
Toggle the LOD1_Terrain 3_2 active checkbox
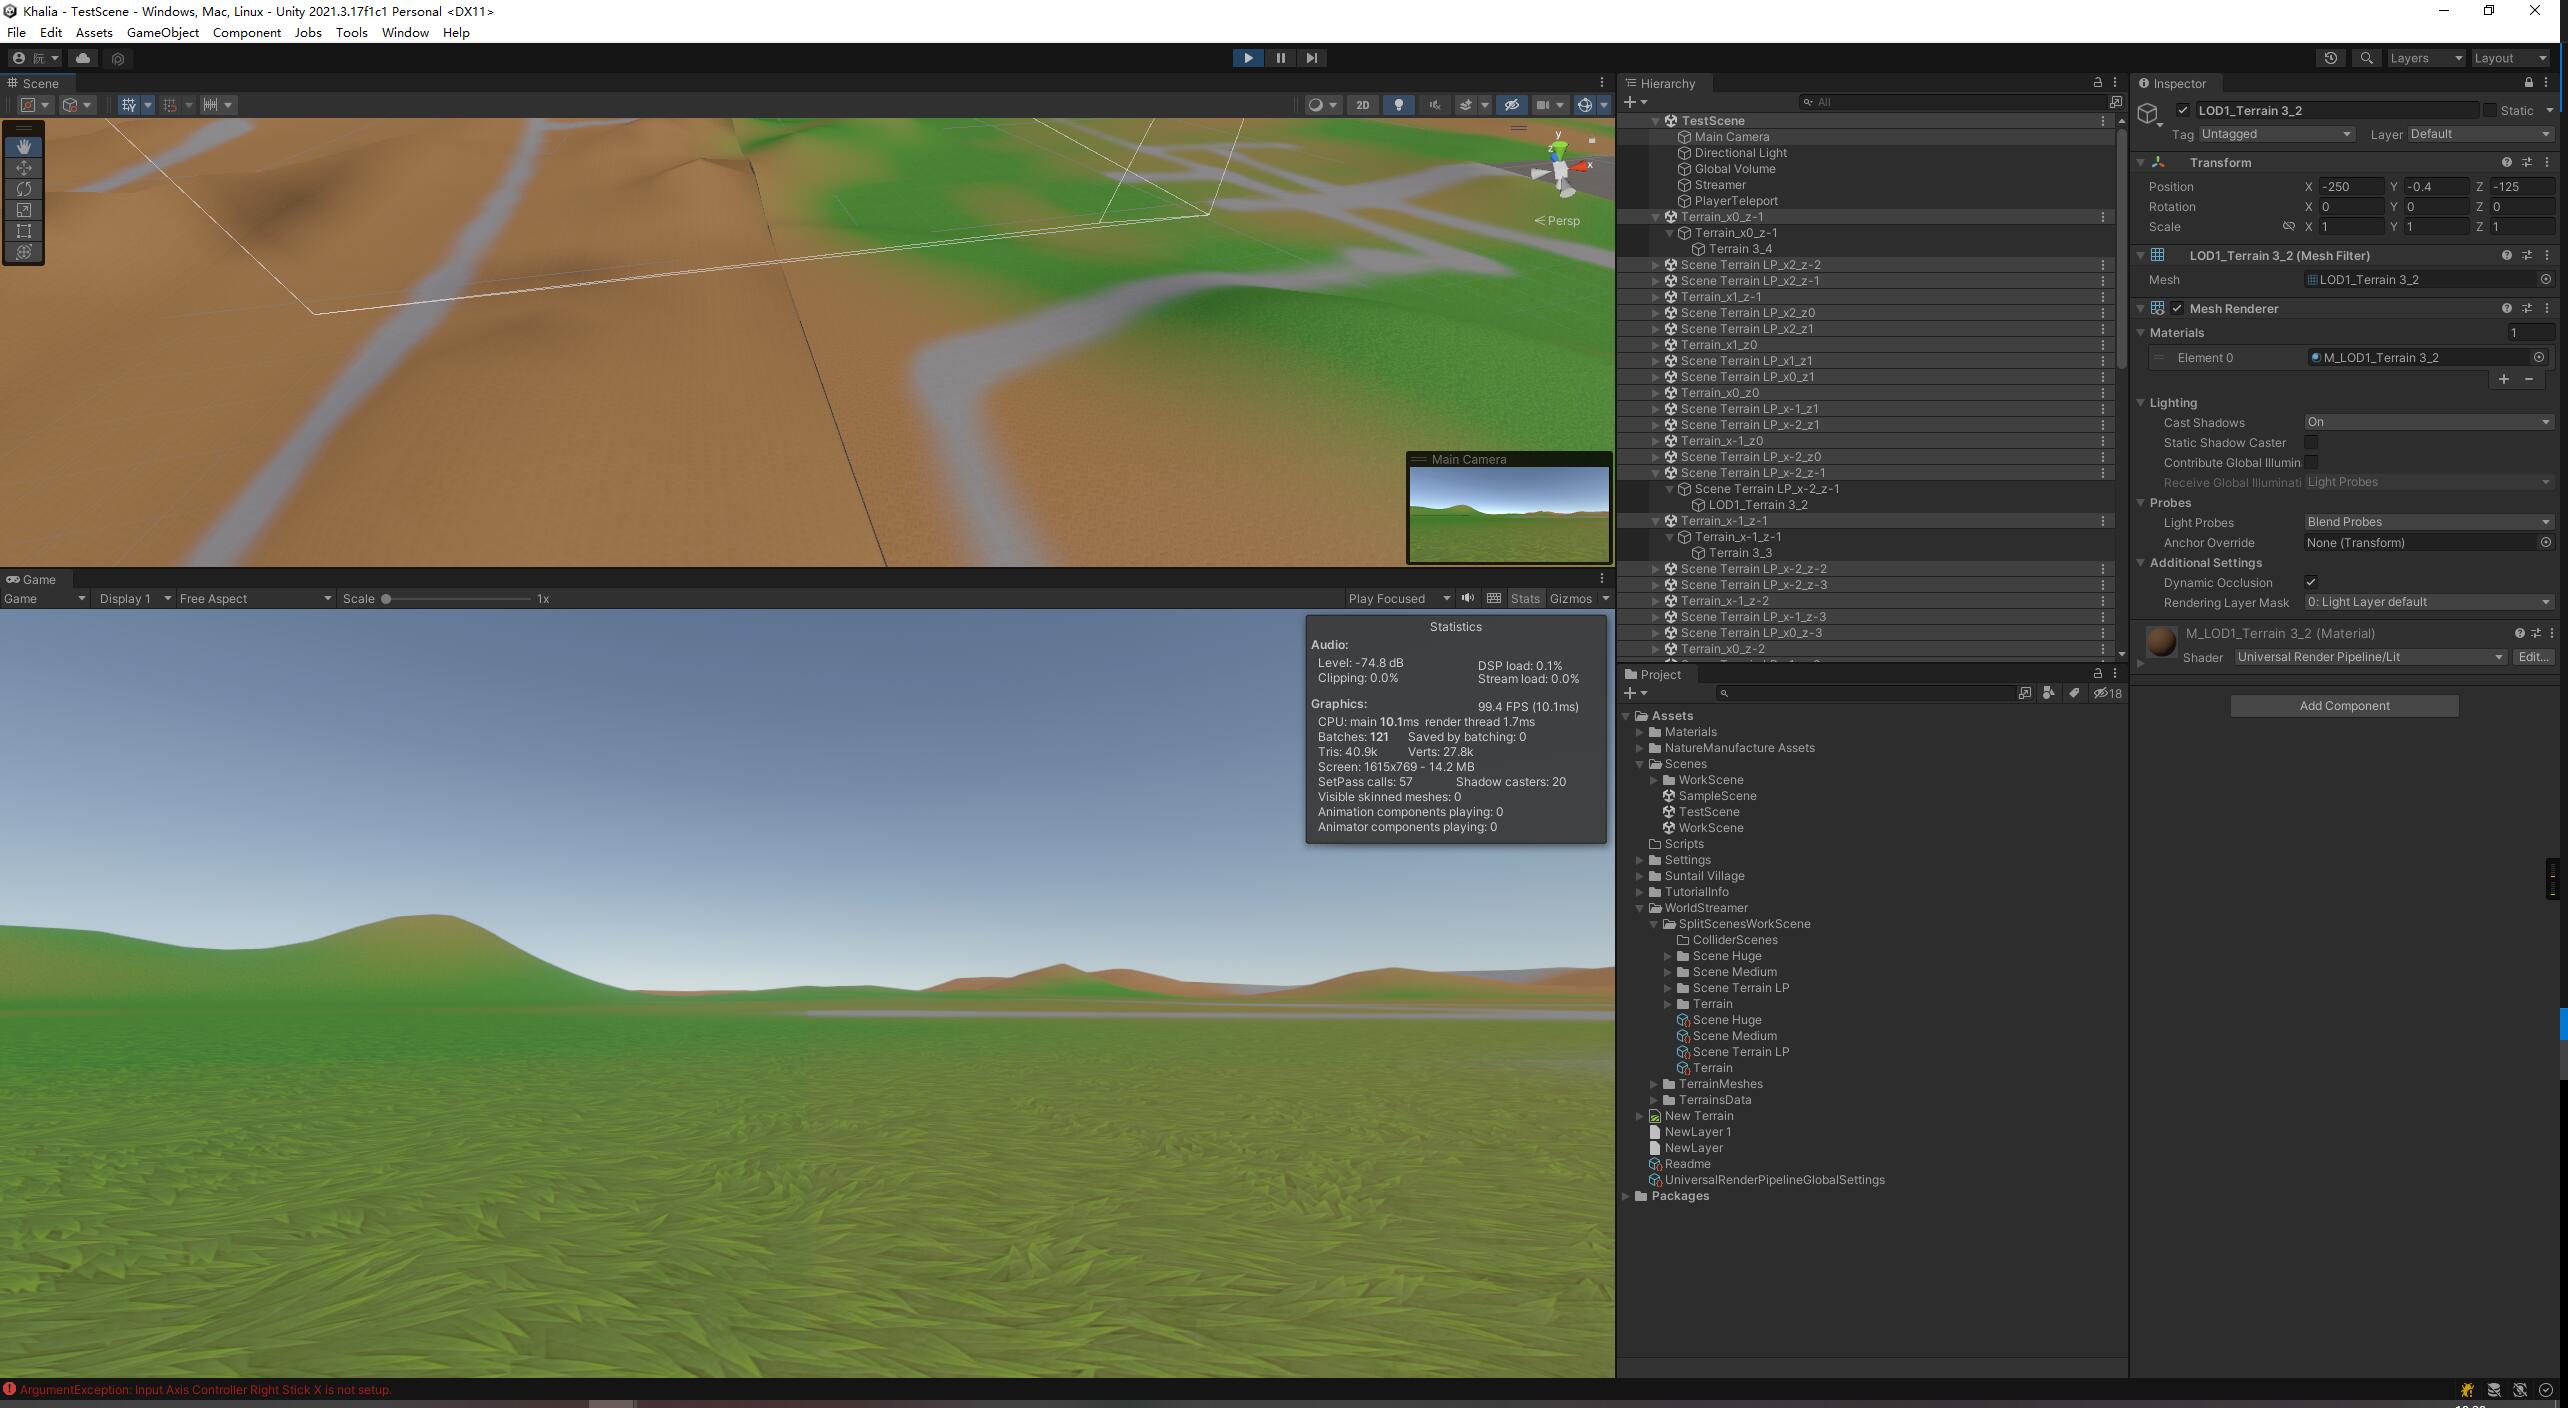tap(2182, 110)
